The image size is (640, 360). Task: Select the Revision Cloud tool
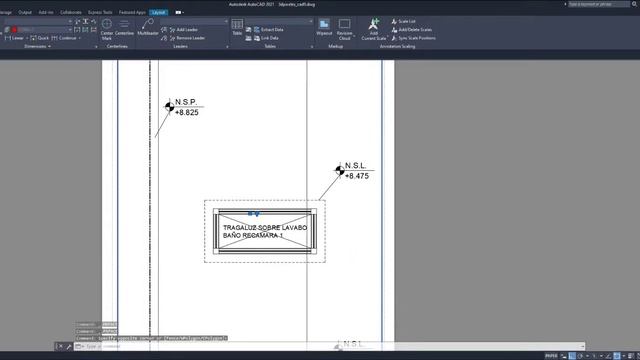344,29
